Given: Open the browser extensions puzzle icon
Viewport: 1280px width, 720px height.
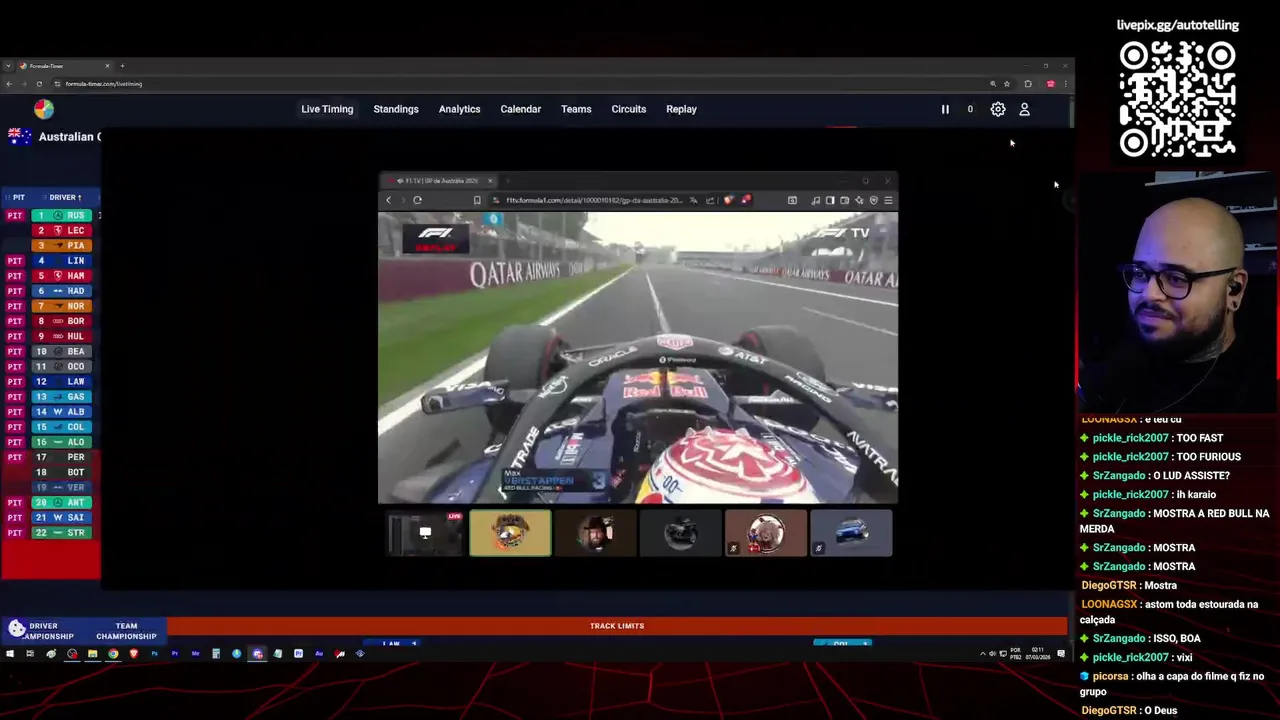Looking at the screenshot, I should pos(1028,84).
